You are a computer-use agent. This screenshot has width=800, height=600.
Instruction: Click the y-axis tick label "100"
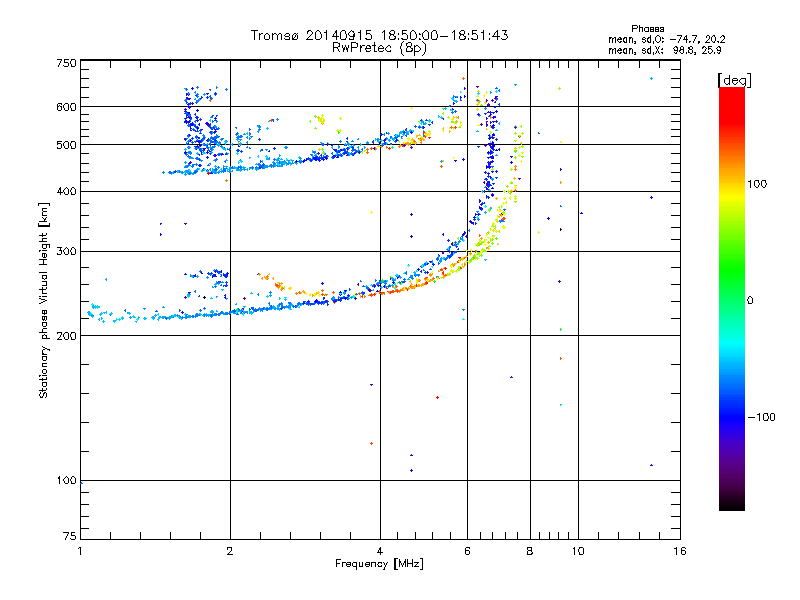click(66, 481)
